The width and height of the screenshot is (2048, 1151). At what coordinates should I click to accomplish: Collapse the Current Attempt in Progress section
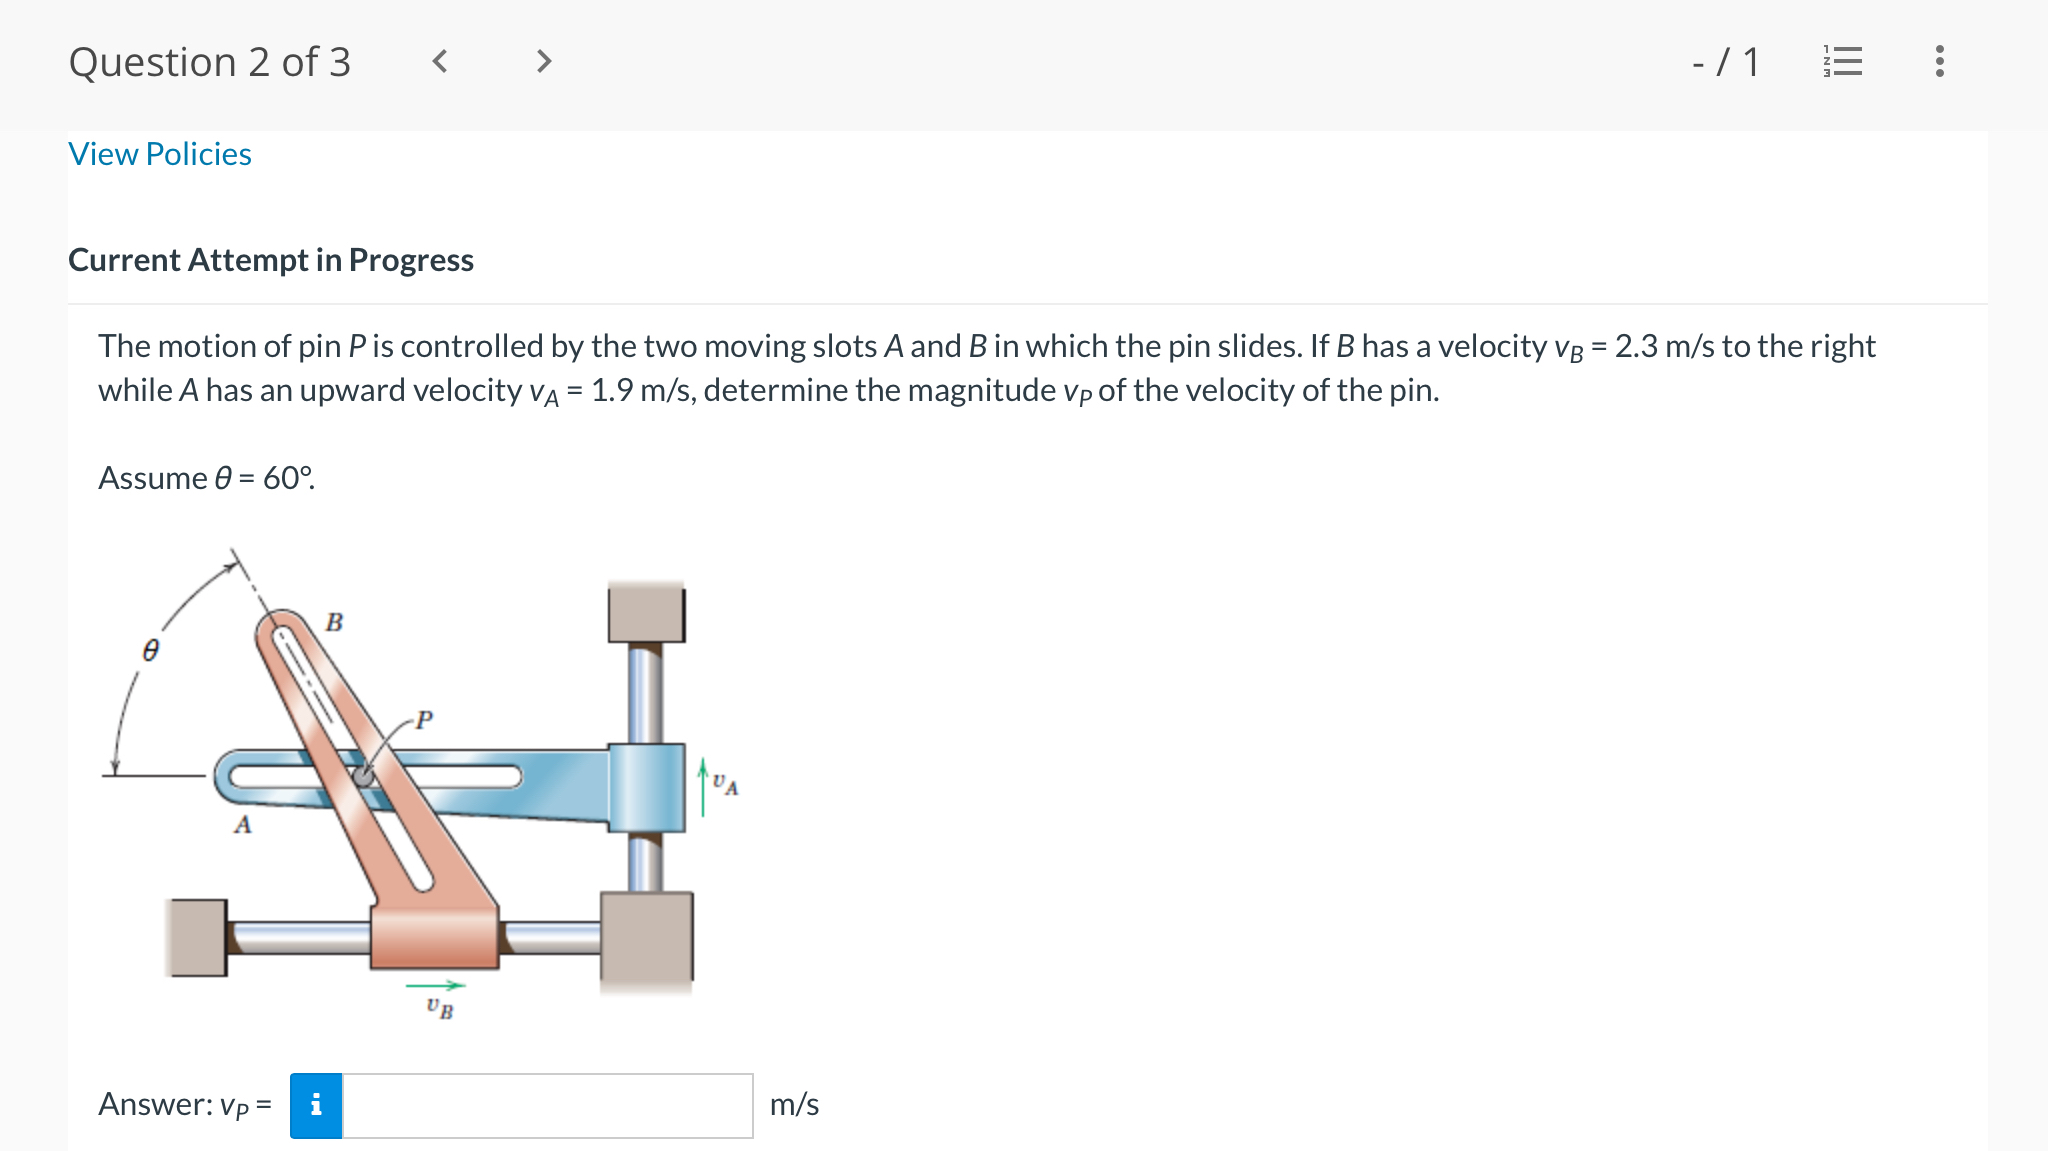click(x=271, y=260)
